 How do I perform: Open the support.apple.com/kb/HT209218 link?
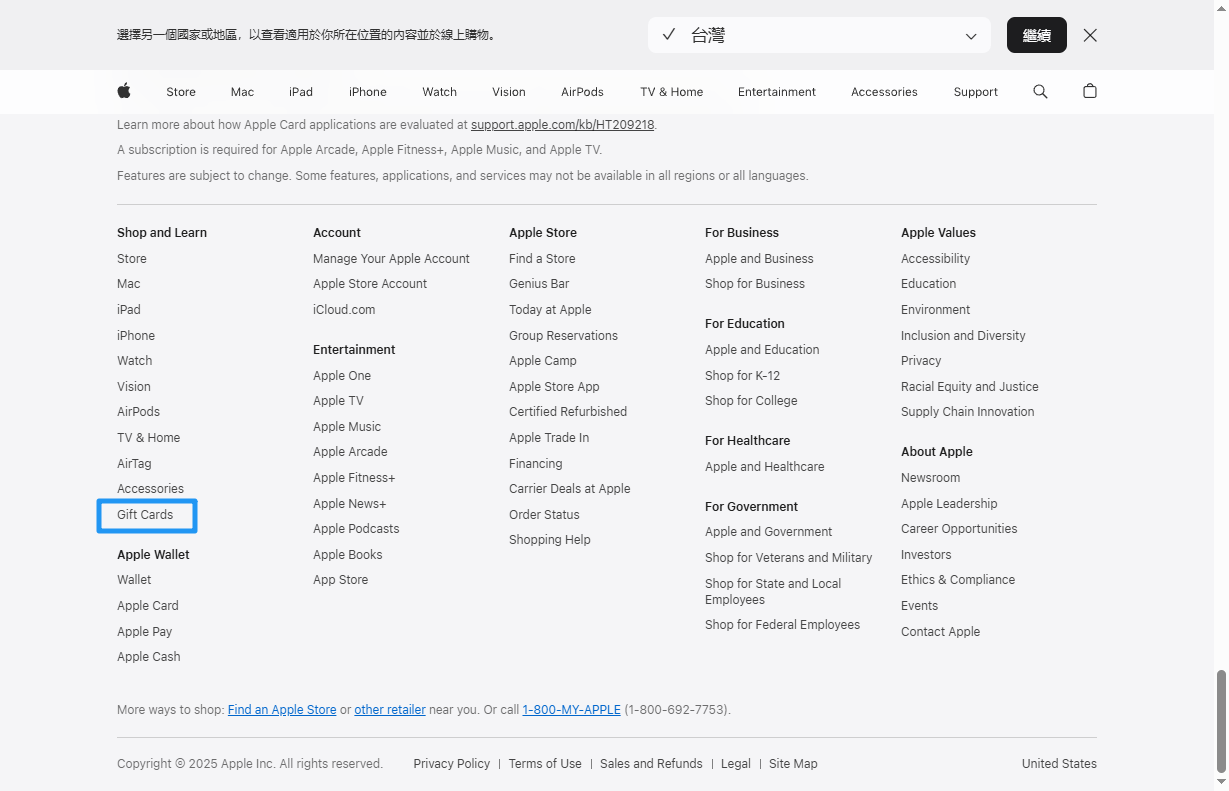[x=562, y=125]
